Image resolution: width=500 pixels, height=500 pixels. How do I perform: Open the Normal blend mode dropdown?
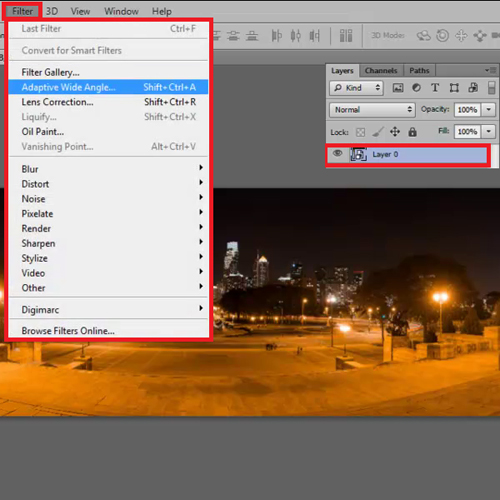point(372,110)
